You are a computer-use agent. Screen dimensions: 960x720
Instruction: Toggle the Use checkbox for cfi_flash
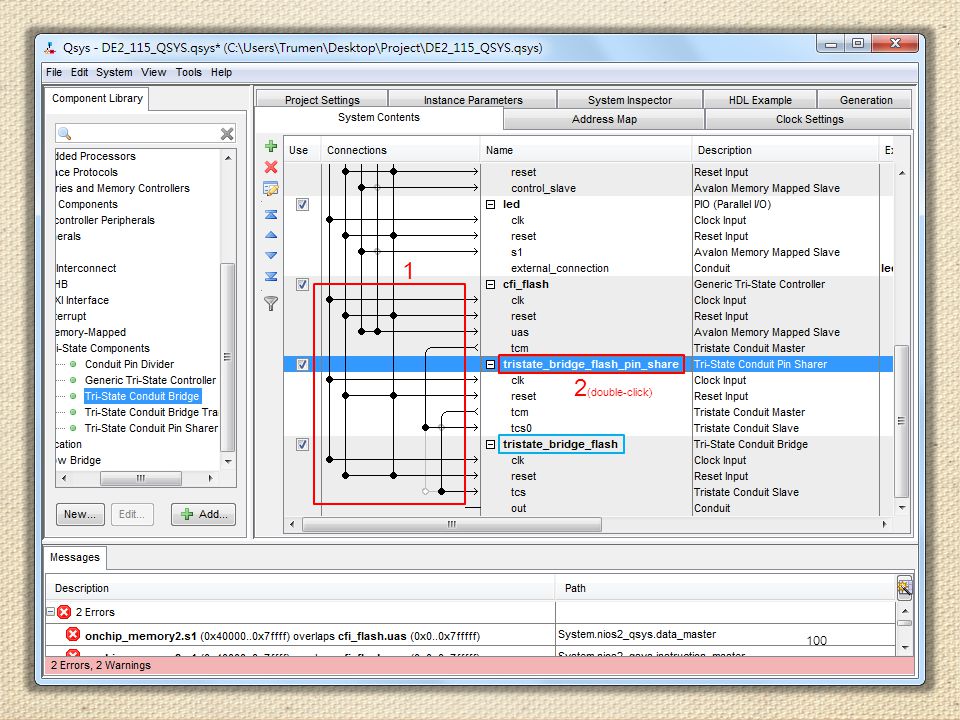[x=302, y=285]
